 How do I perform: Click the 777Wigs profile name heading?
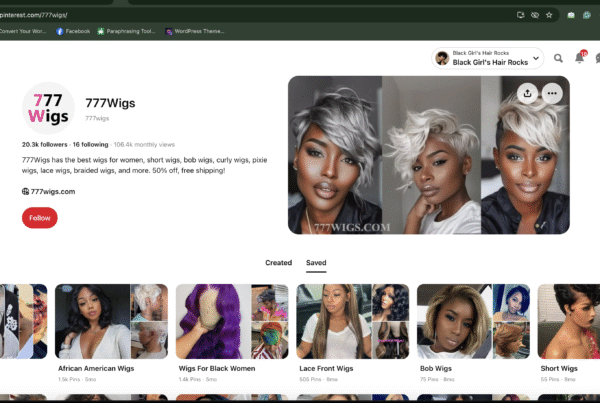coord(110,103)
